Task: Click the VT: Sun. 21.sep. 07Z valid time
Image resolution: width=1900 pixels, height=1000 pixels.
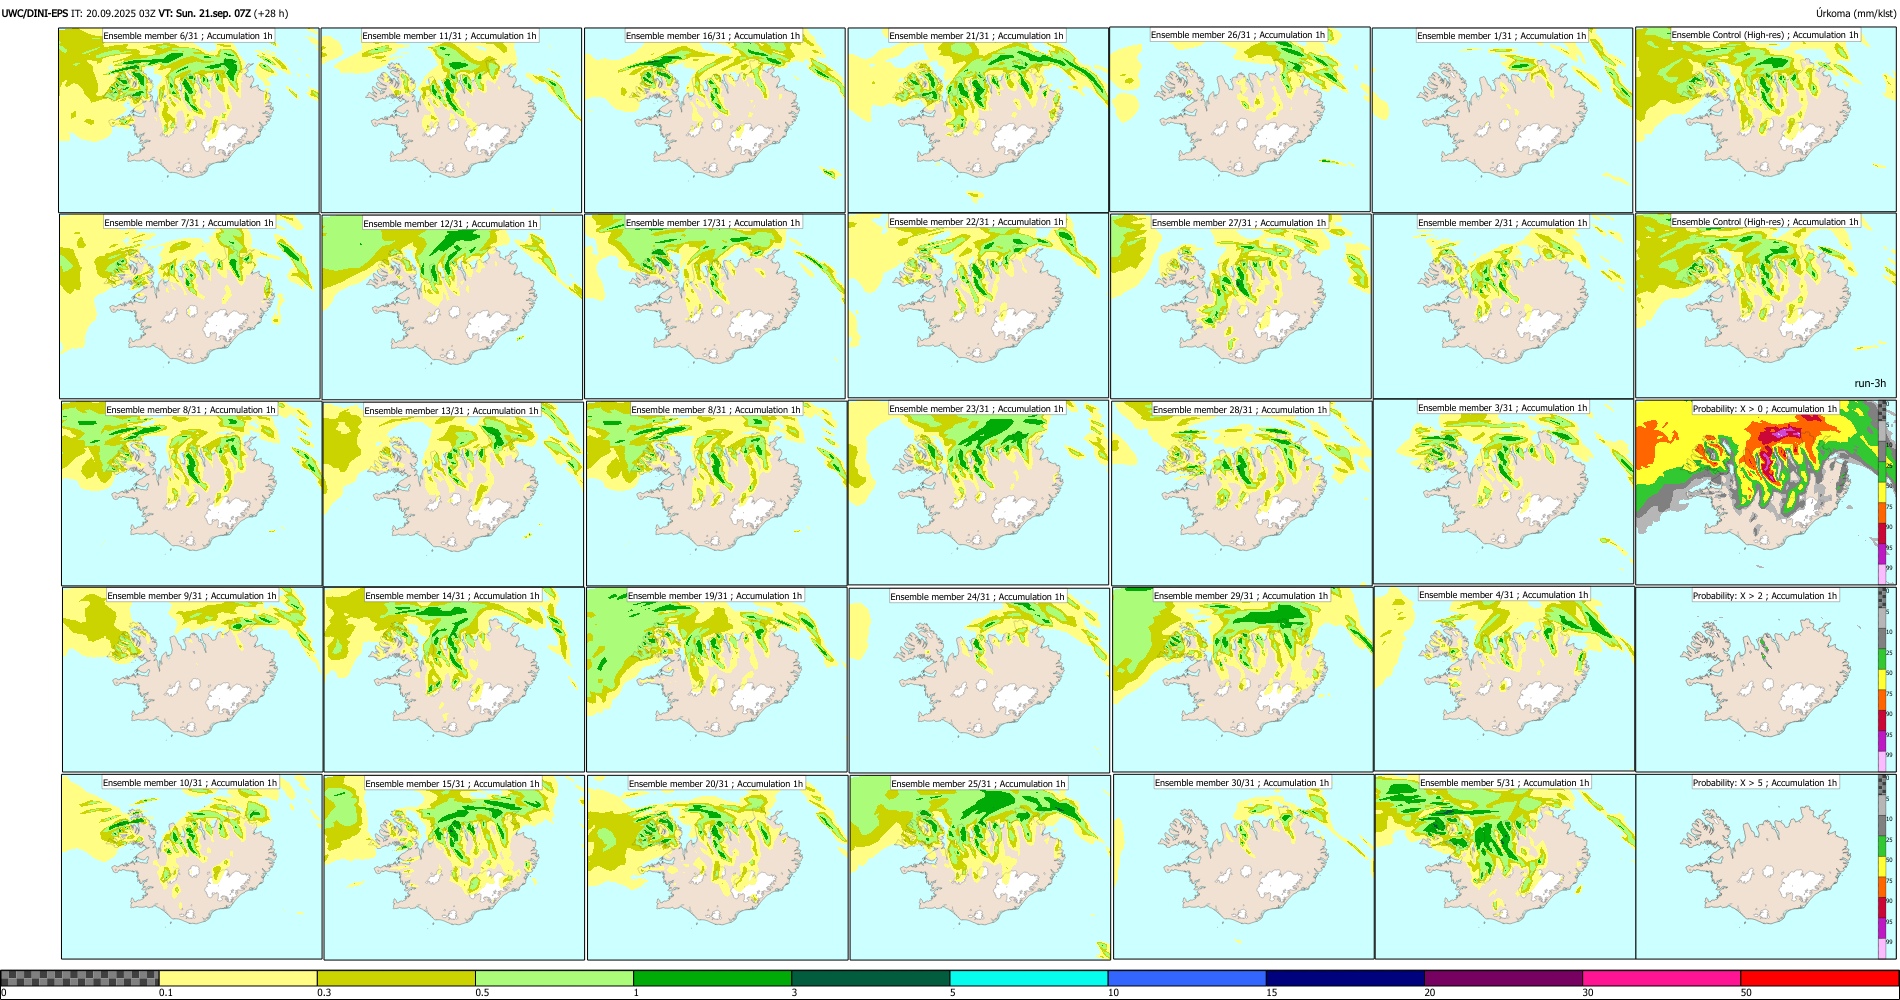Action: pyautogui.click(x=204, y=13)
